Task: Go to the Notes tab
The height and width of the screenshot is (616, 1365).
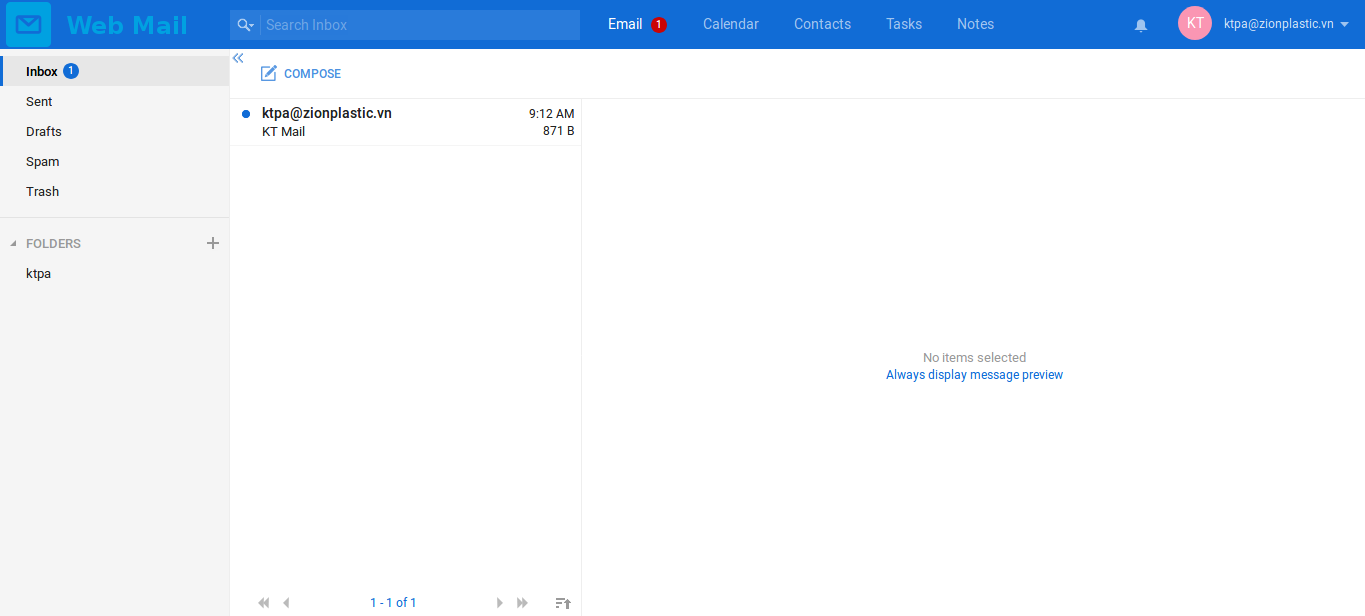Action: coord(975,24)
